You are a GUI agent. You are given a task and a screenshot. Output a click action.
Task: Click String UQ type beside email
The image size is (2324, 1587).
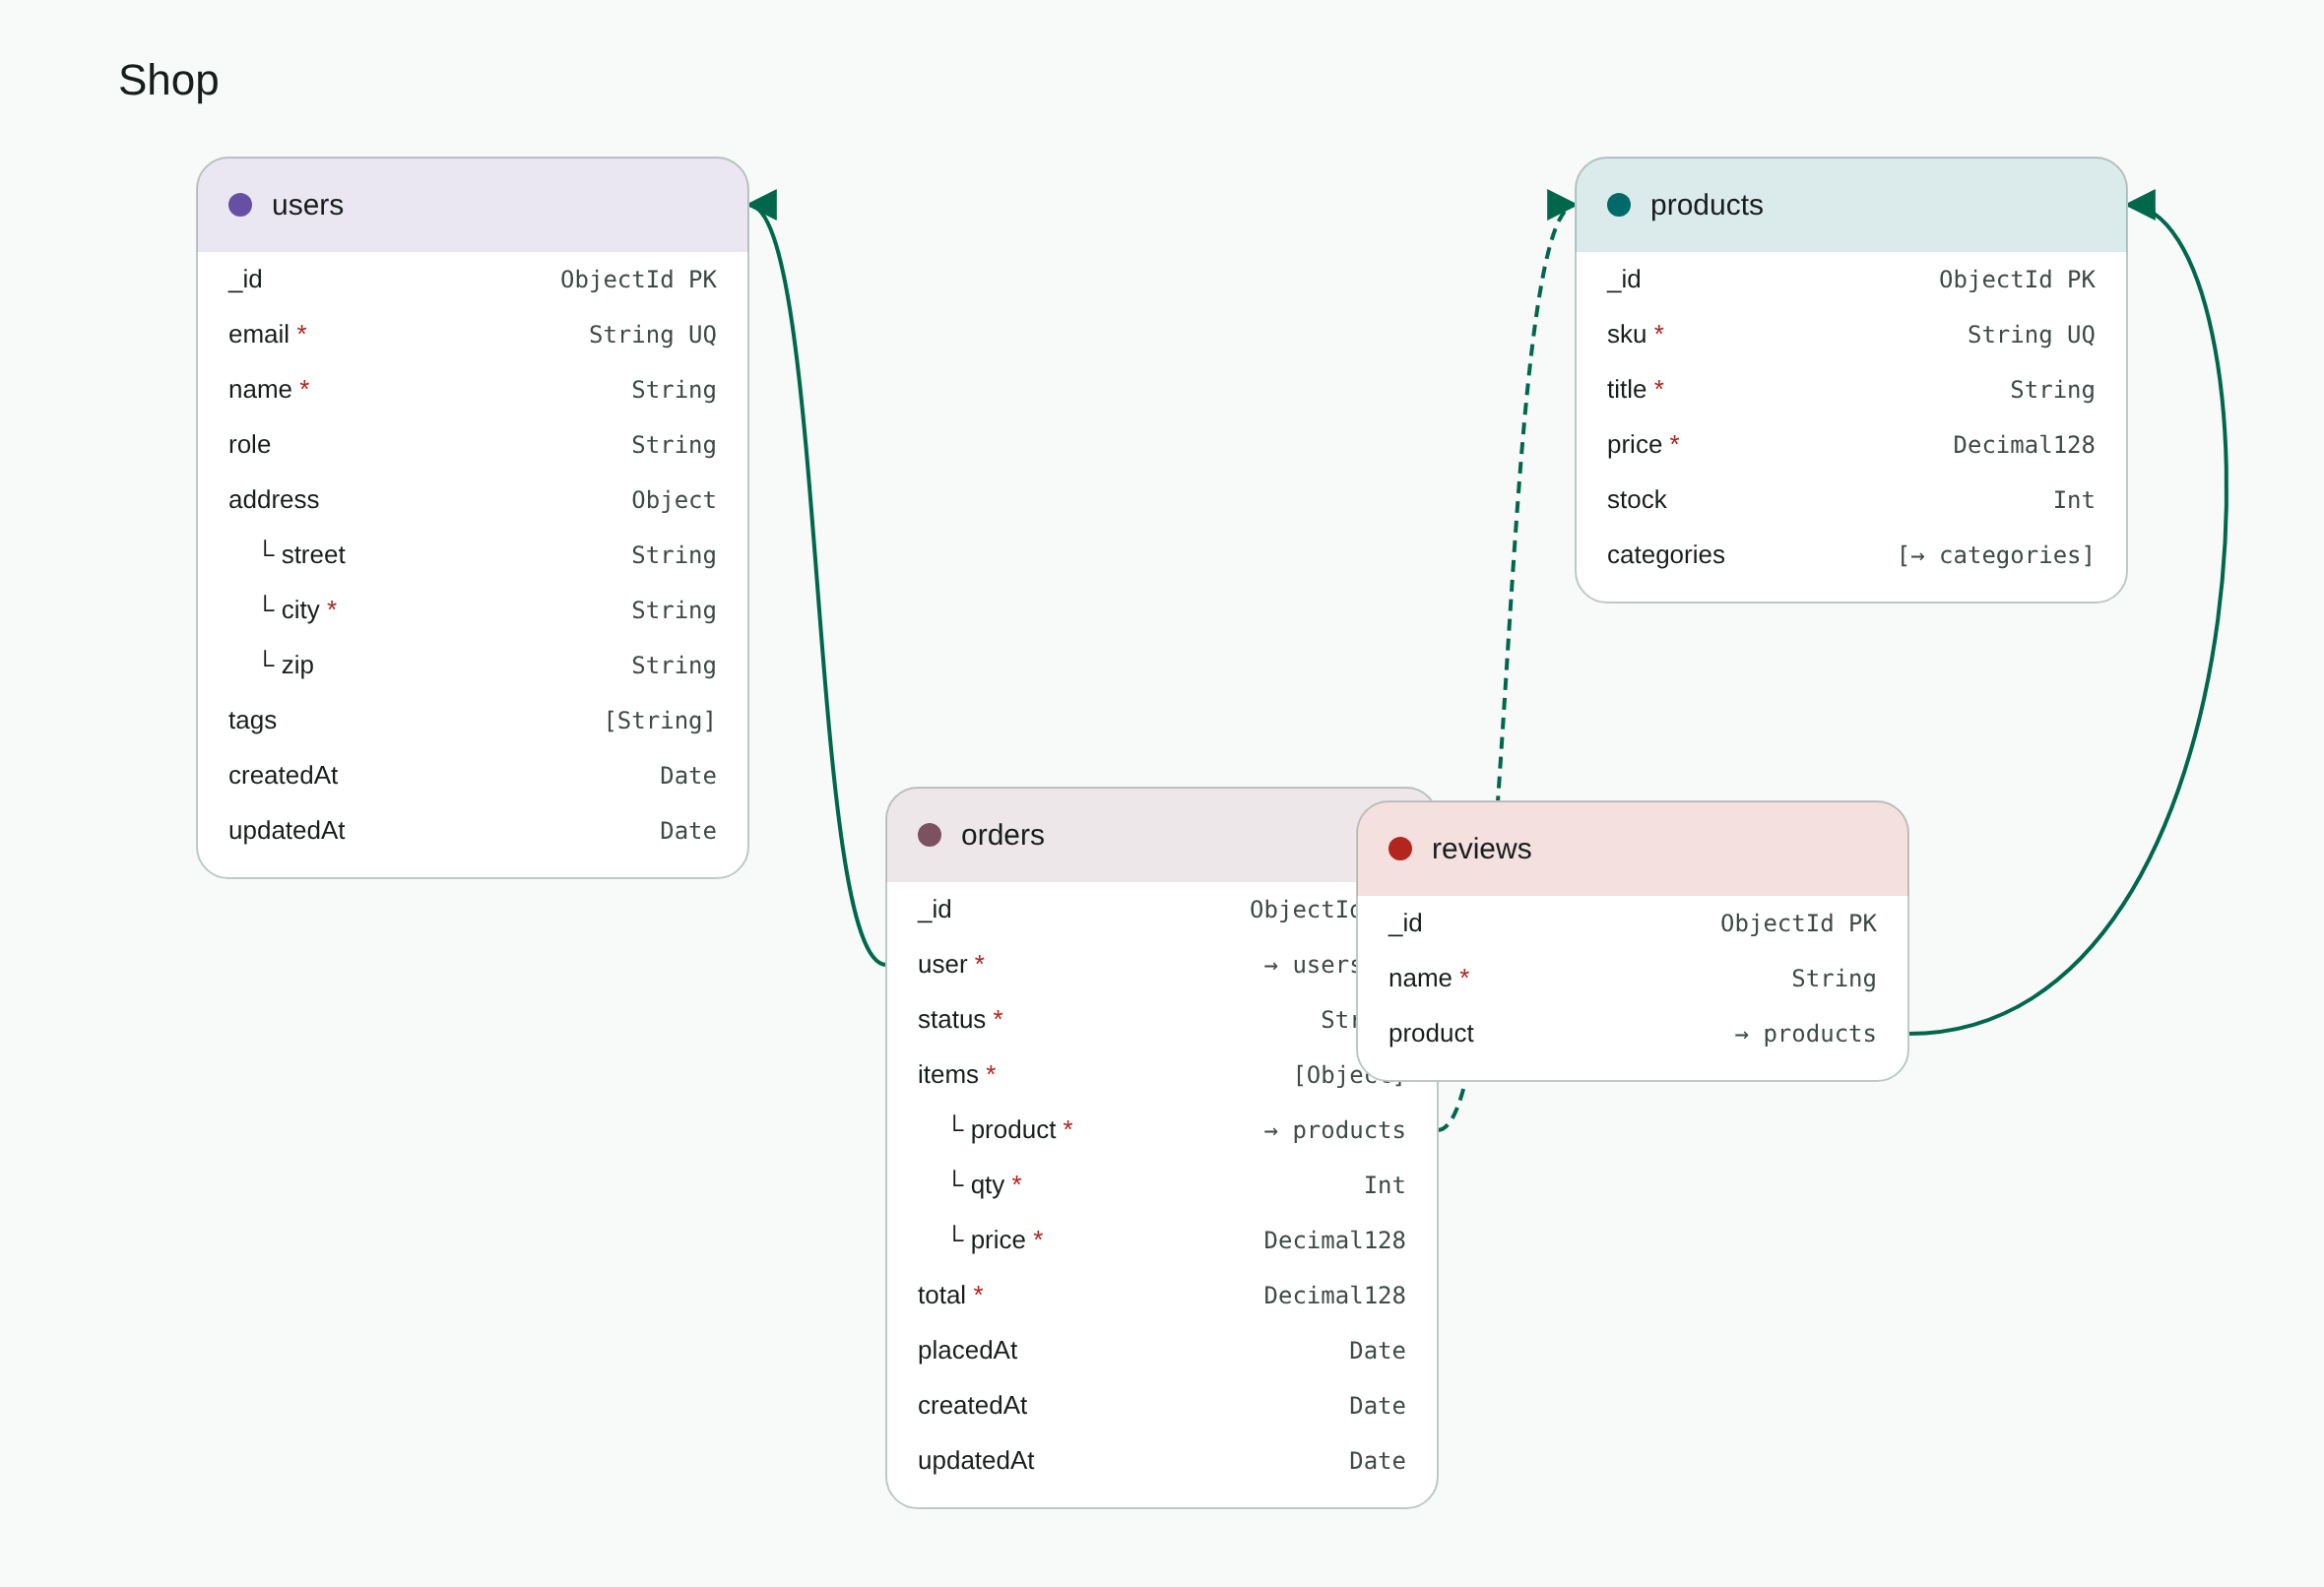coord(652,334)
